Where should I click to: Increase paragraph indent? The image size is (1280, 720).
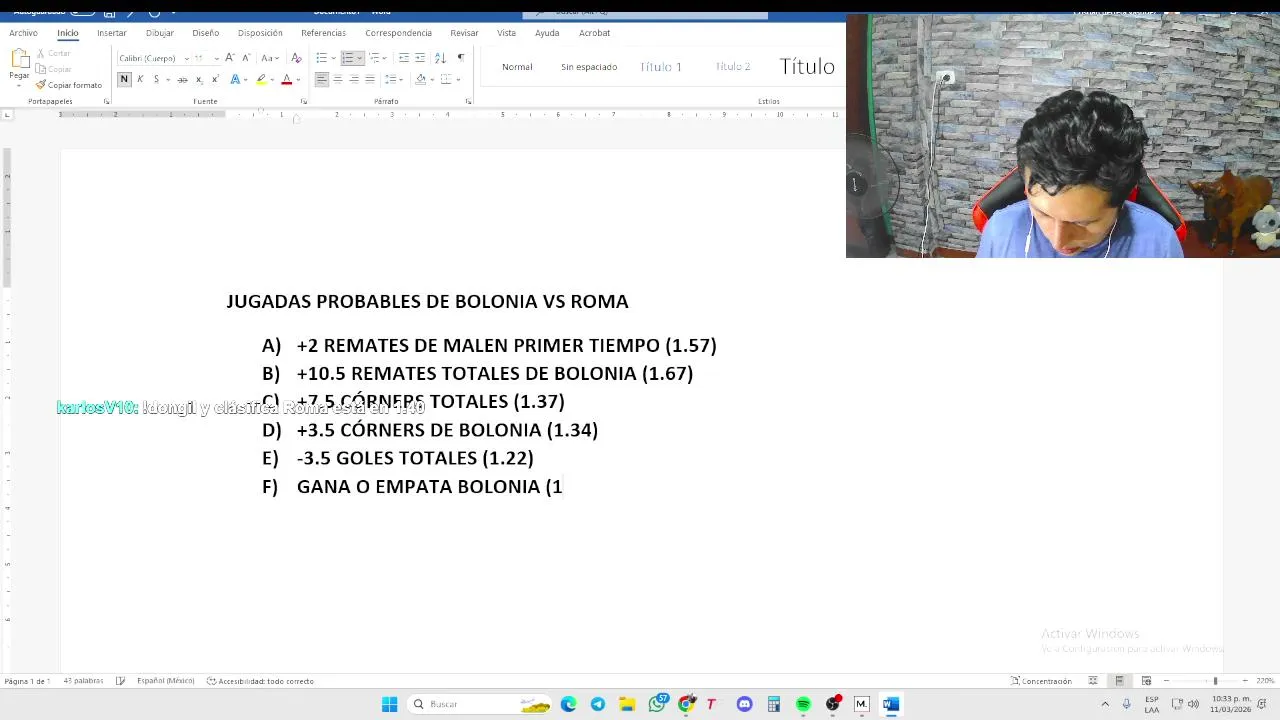pos(420,58)
